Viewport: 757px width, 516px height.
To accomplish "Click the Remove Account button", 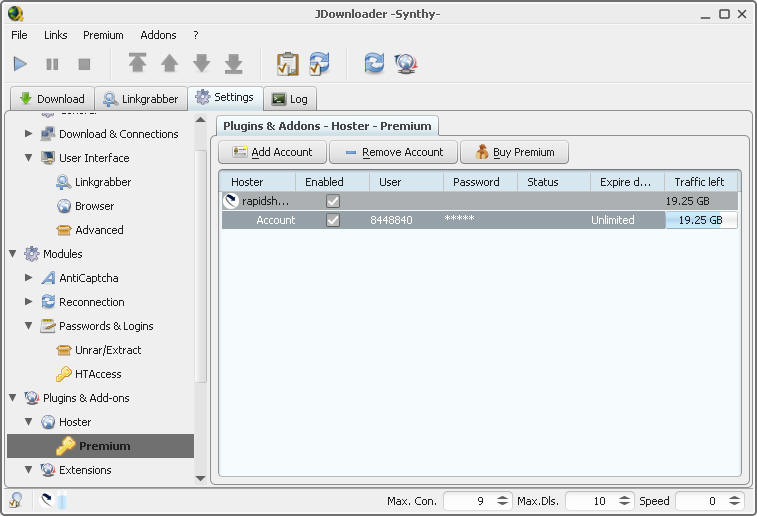I will click(393, 152).
